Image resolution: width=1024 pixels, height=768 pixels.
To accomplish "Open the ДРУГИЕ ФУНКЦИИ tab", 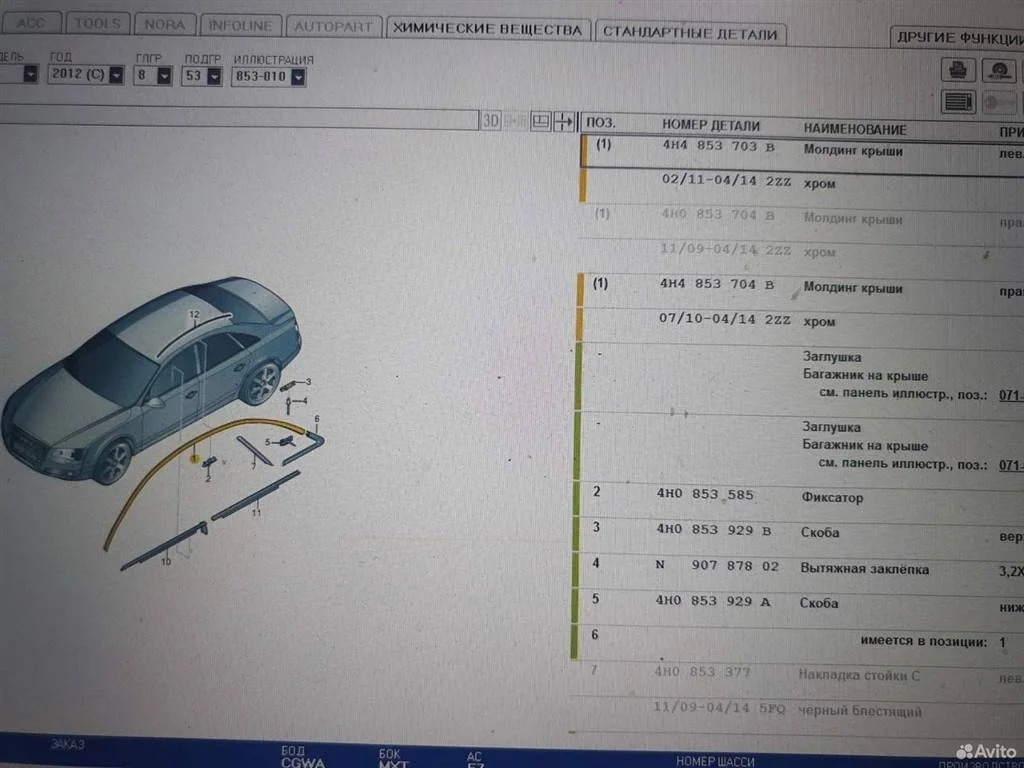I will click(957, 36).
